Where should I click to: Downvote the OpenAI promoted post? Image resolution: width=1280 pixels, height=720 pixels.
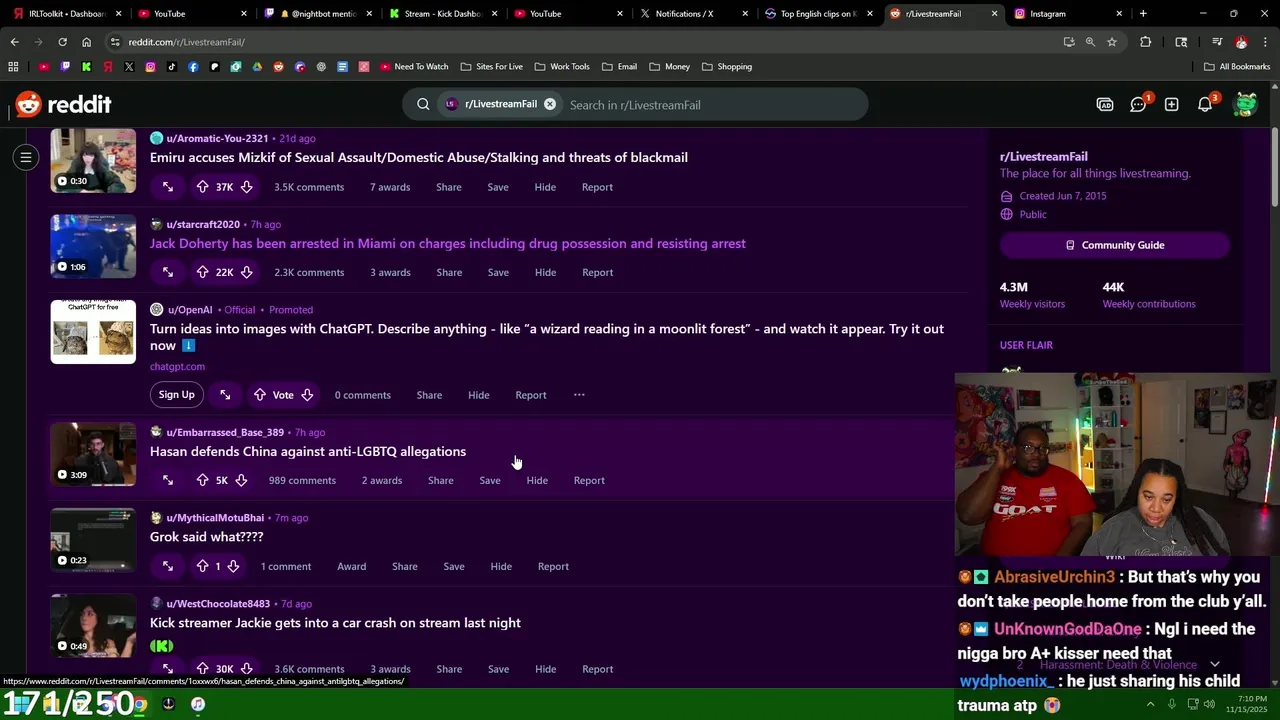(307, 395)
